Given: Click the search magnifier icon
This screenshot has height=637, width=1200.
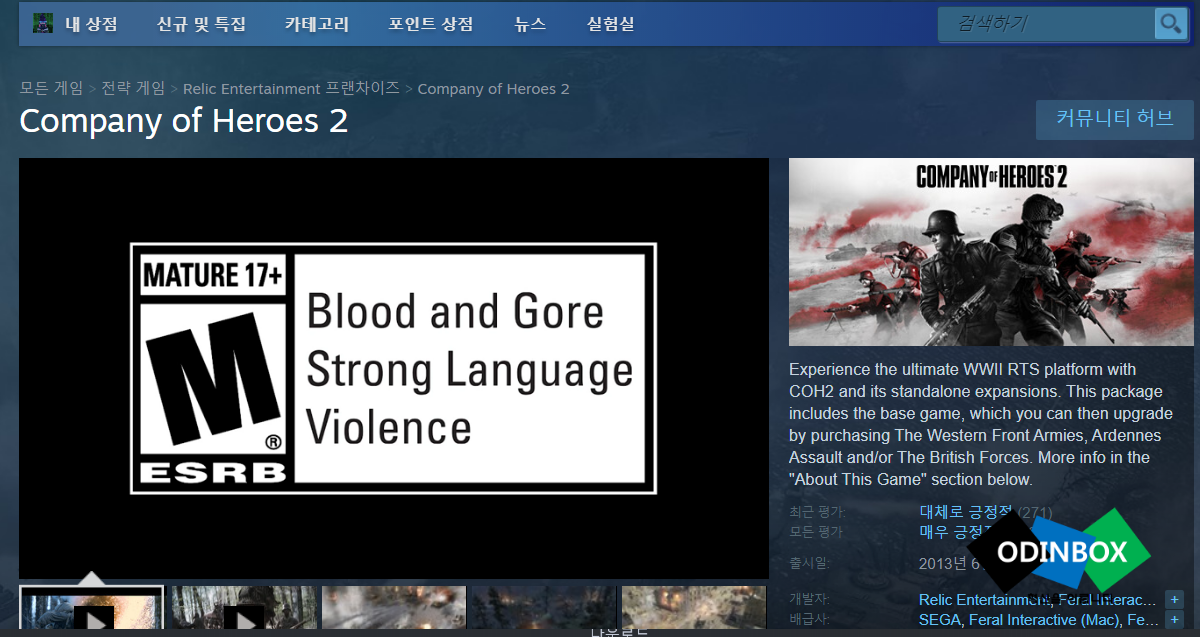Looking at the screenshot, I should coord(1169,24).
